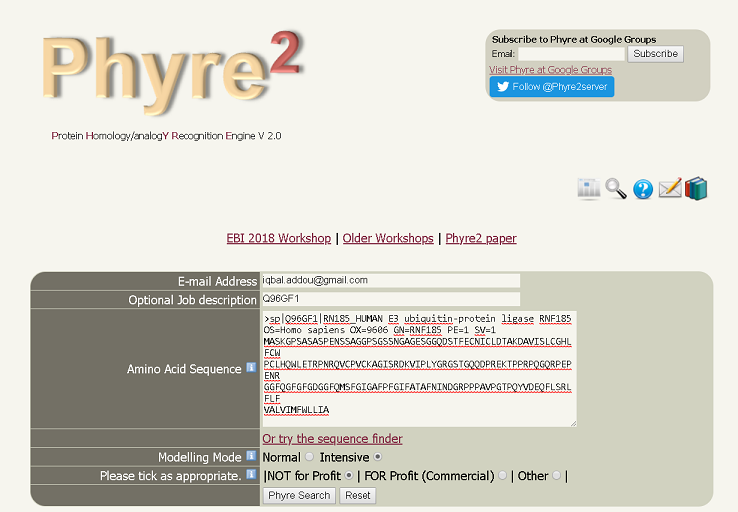
Task: Open the books icon
Action: click(x=696, y=189)
